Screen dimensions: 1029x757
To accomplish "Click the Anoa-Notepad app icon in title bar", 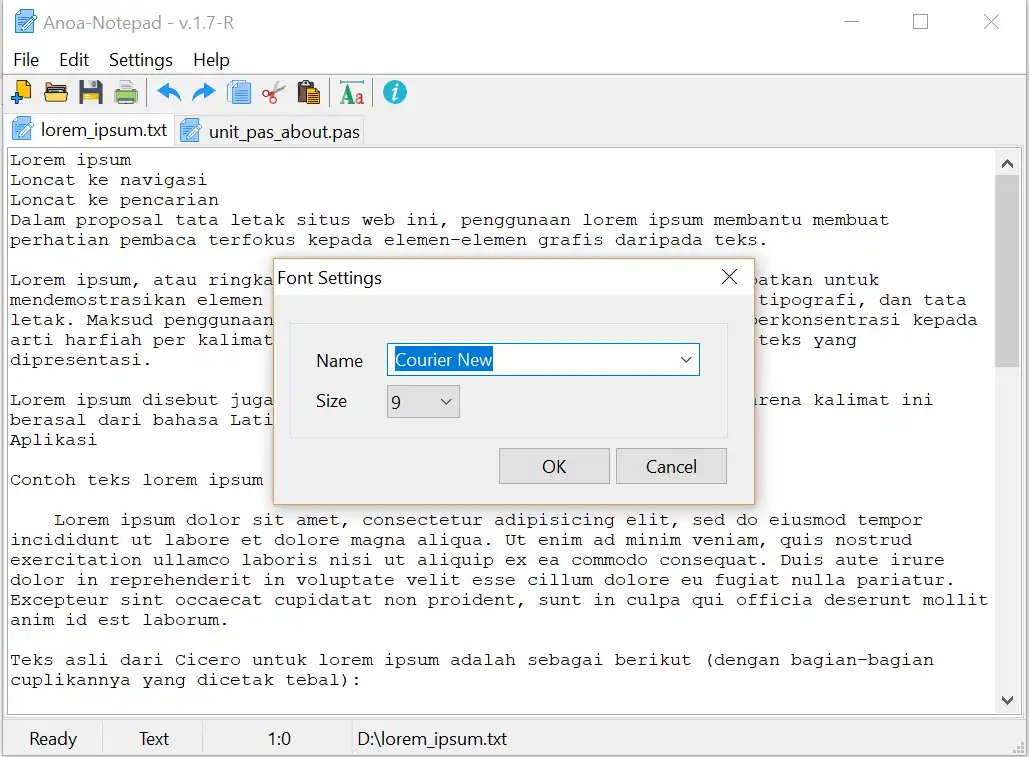I will point(25,22).
